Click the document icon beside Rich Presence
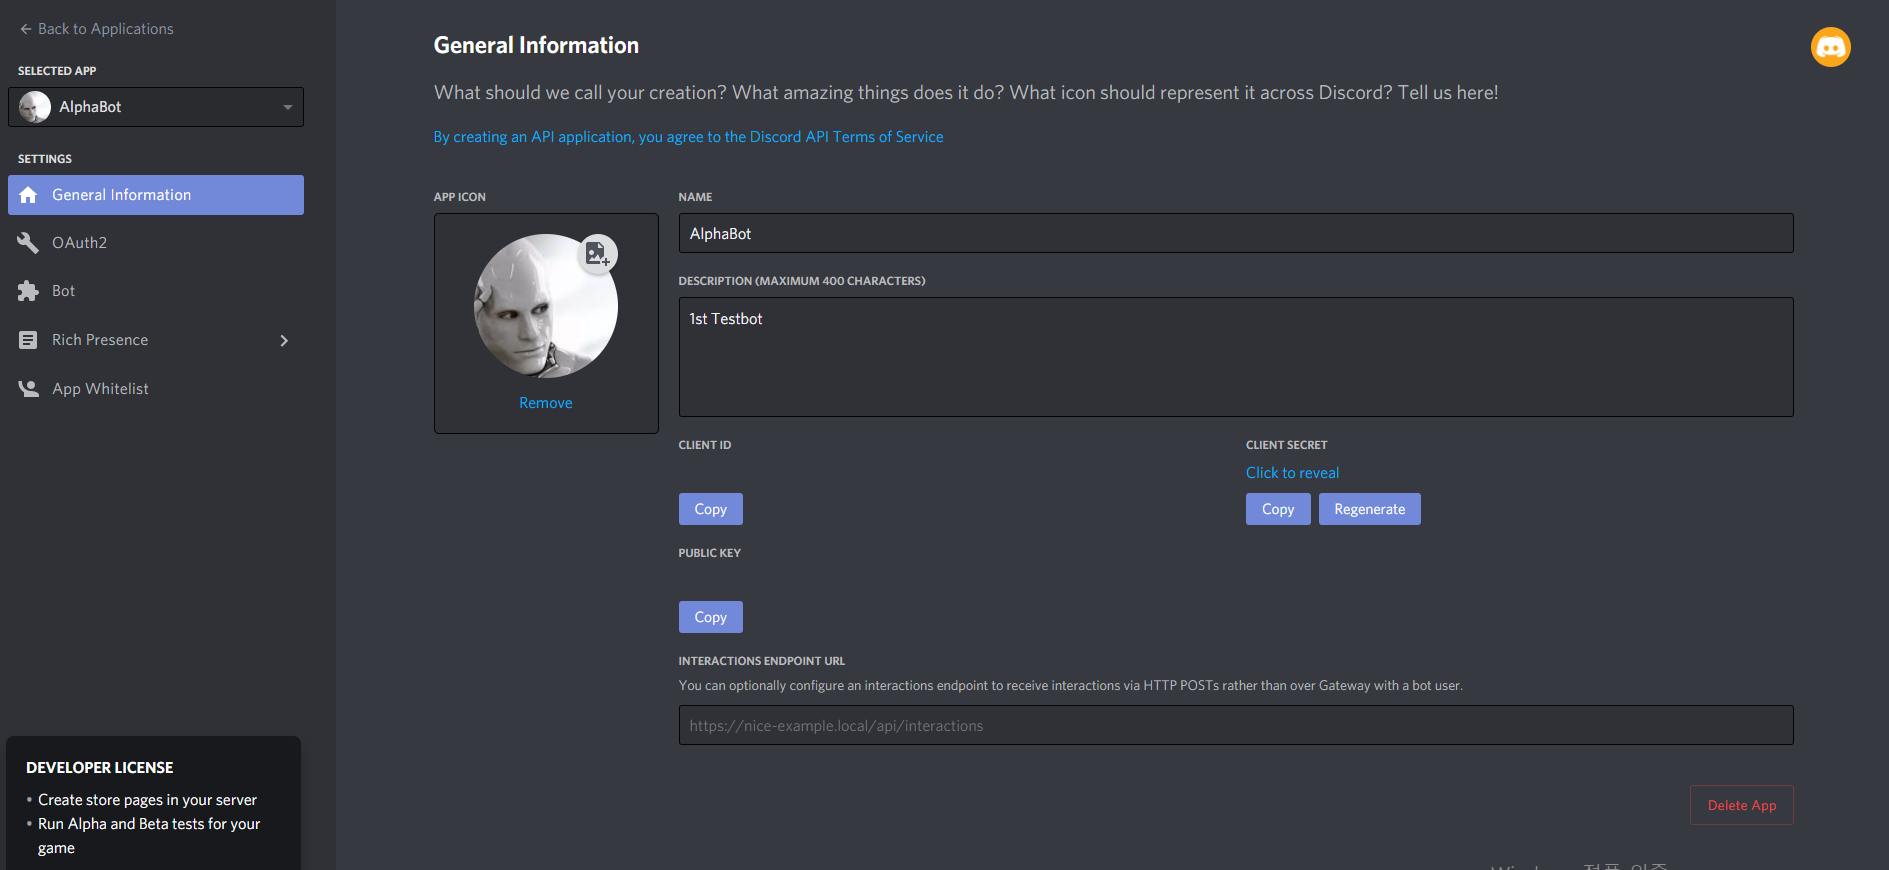This screenshot has height=870, width=1889. pos(28,340)
